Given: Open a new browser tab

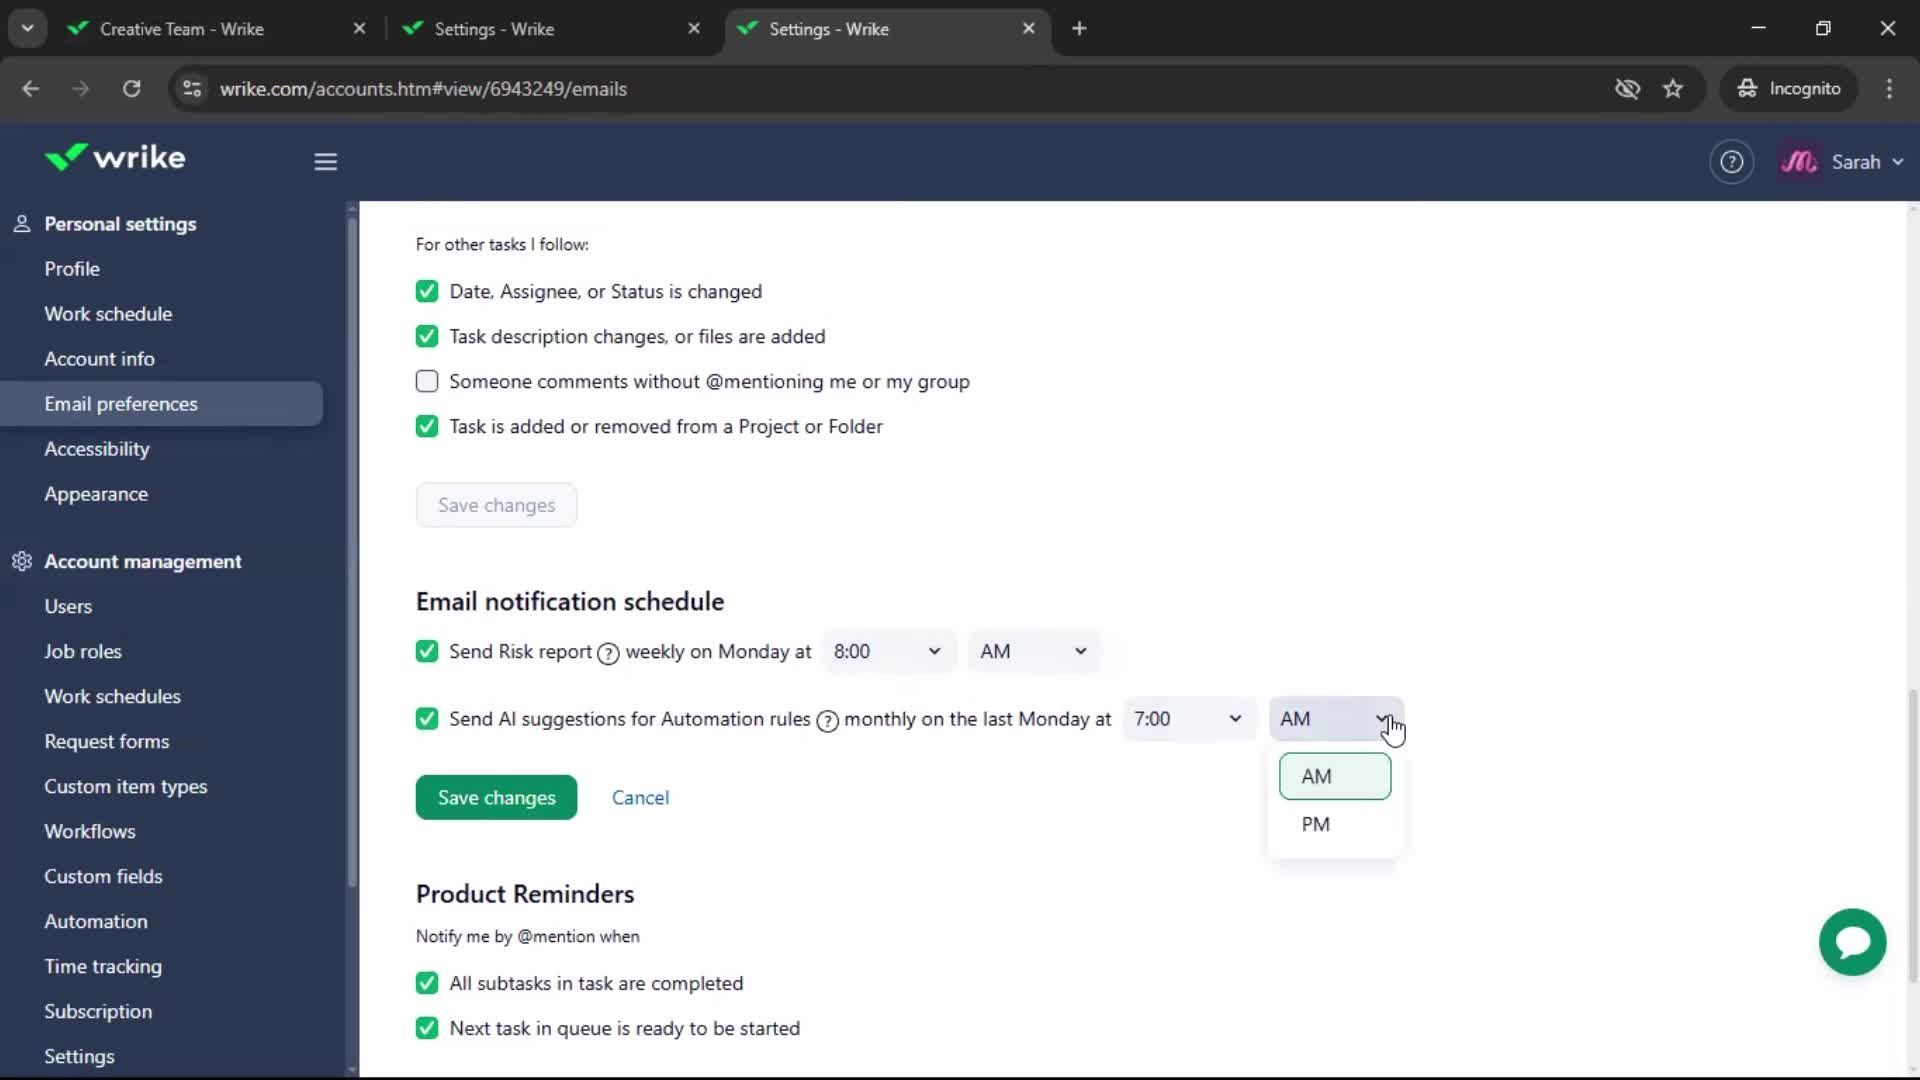Looking at the screenshot, I should (x=1079, y=28).
